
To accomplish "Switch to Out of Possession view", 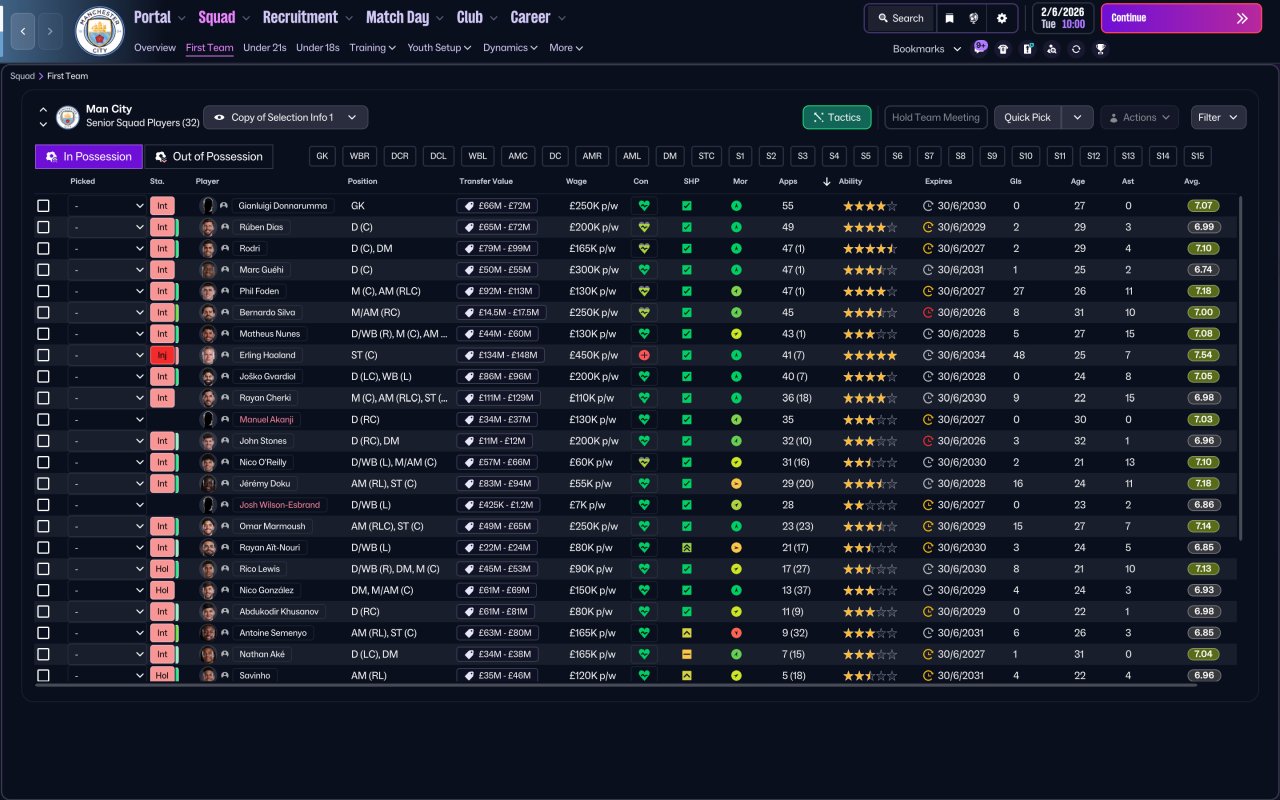I will click(209, 156).
